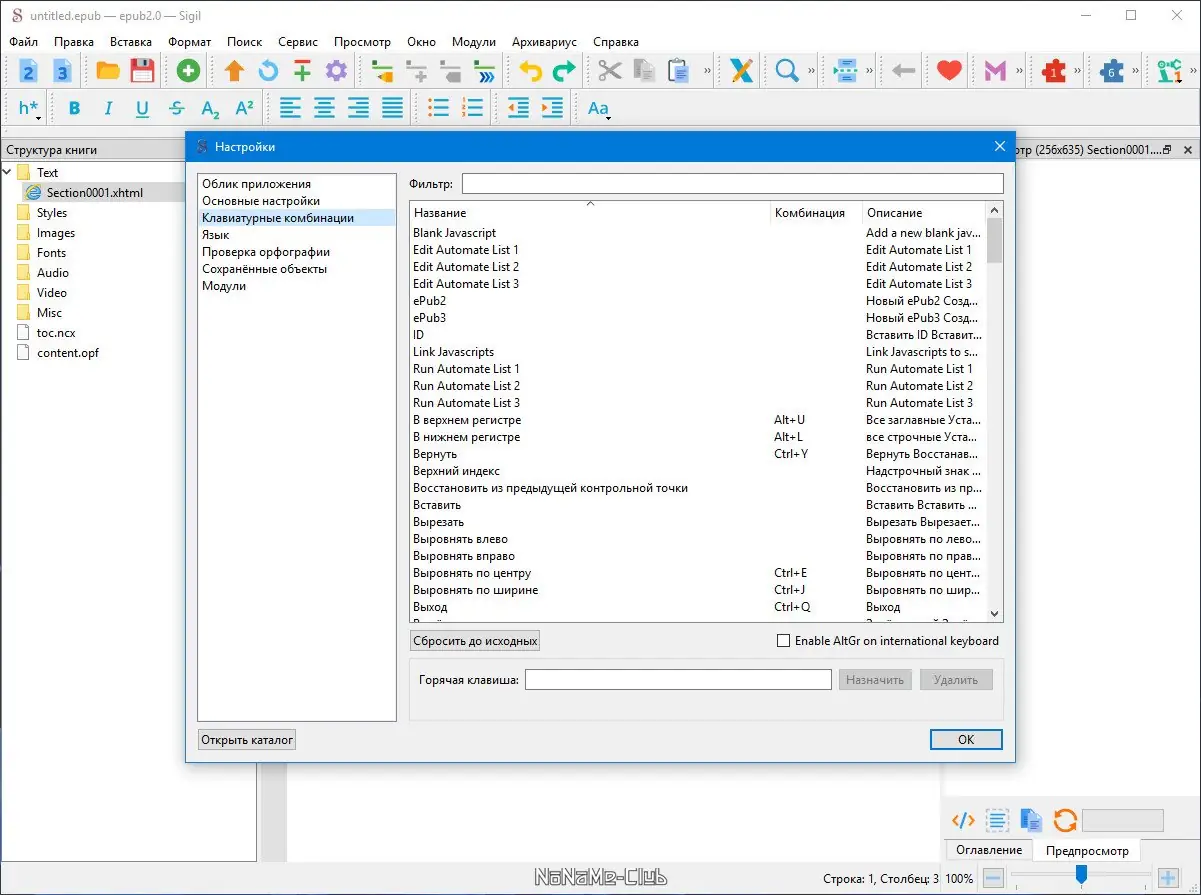Undo the last action

pos(530,71)
